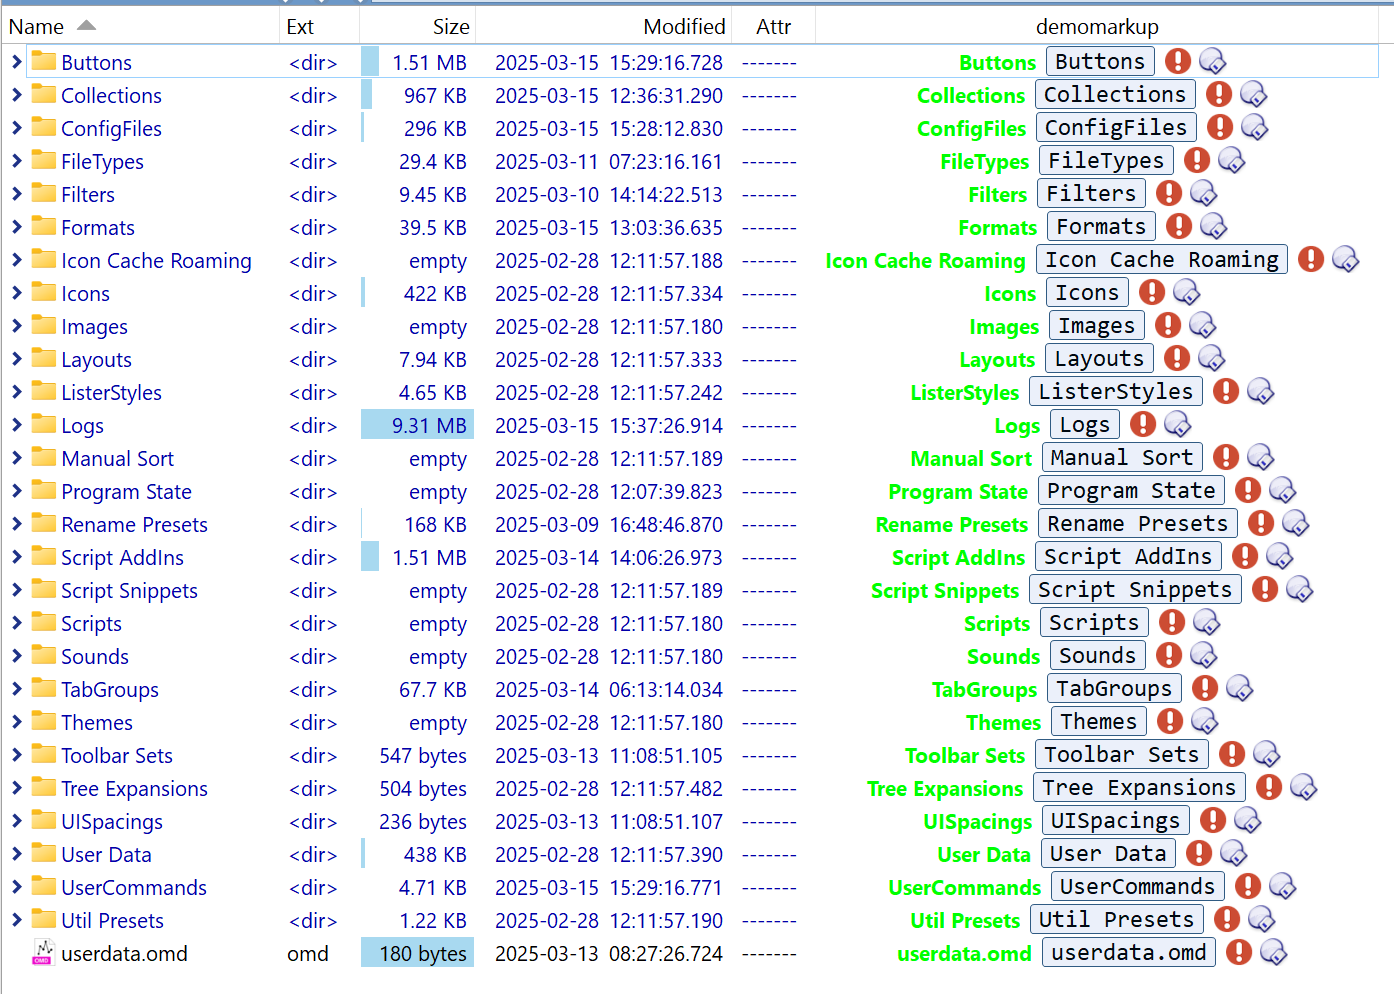The width and height of the screenshot is (1394, 994).
Task: Click the disc icon in Collections row
Action: click(1253, 94)
